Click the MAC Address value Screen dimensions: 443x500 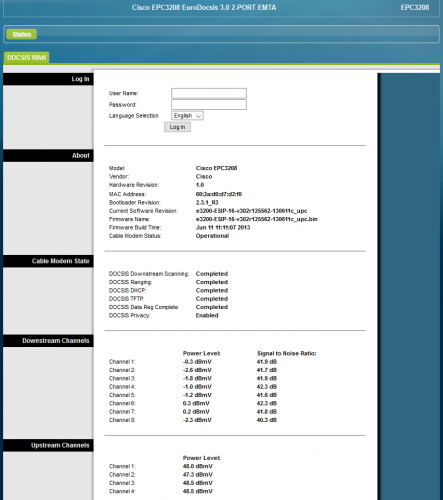[x=219, y=194]
